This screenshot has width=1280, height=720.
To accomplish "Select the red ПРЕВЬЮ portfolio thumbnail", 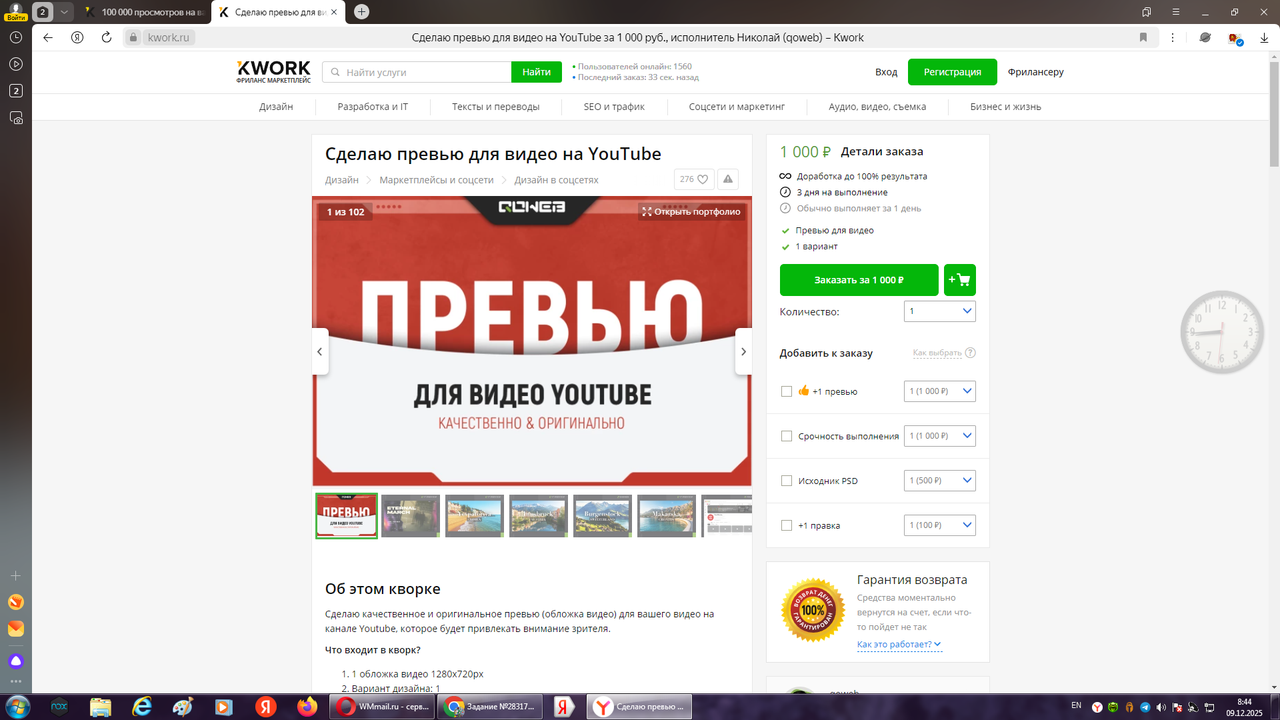I will (346, 516).
